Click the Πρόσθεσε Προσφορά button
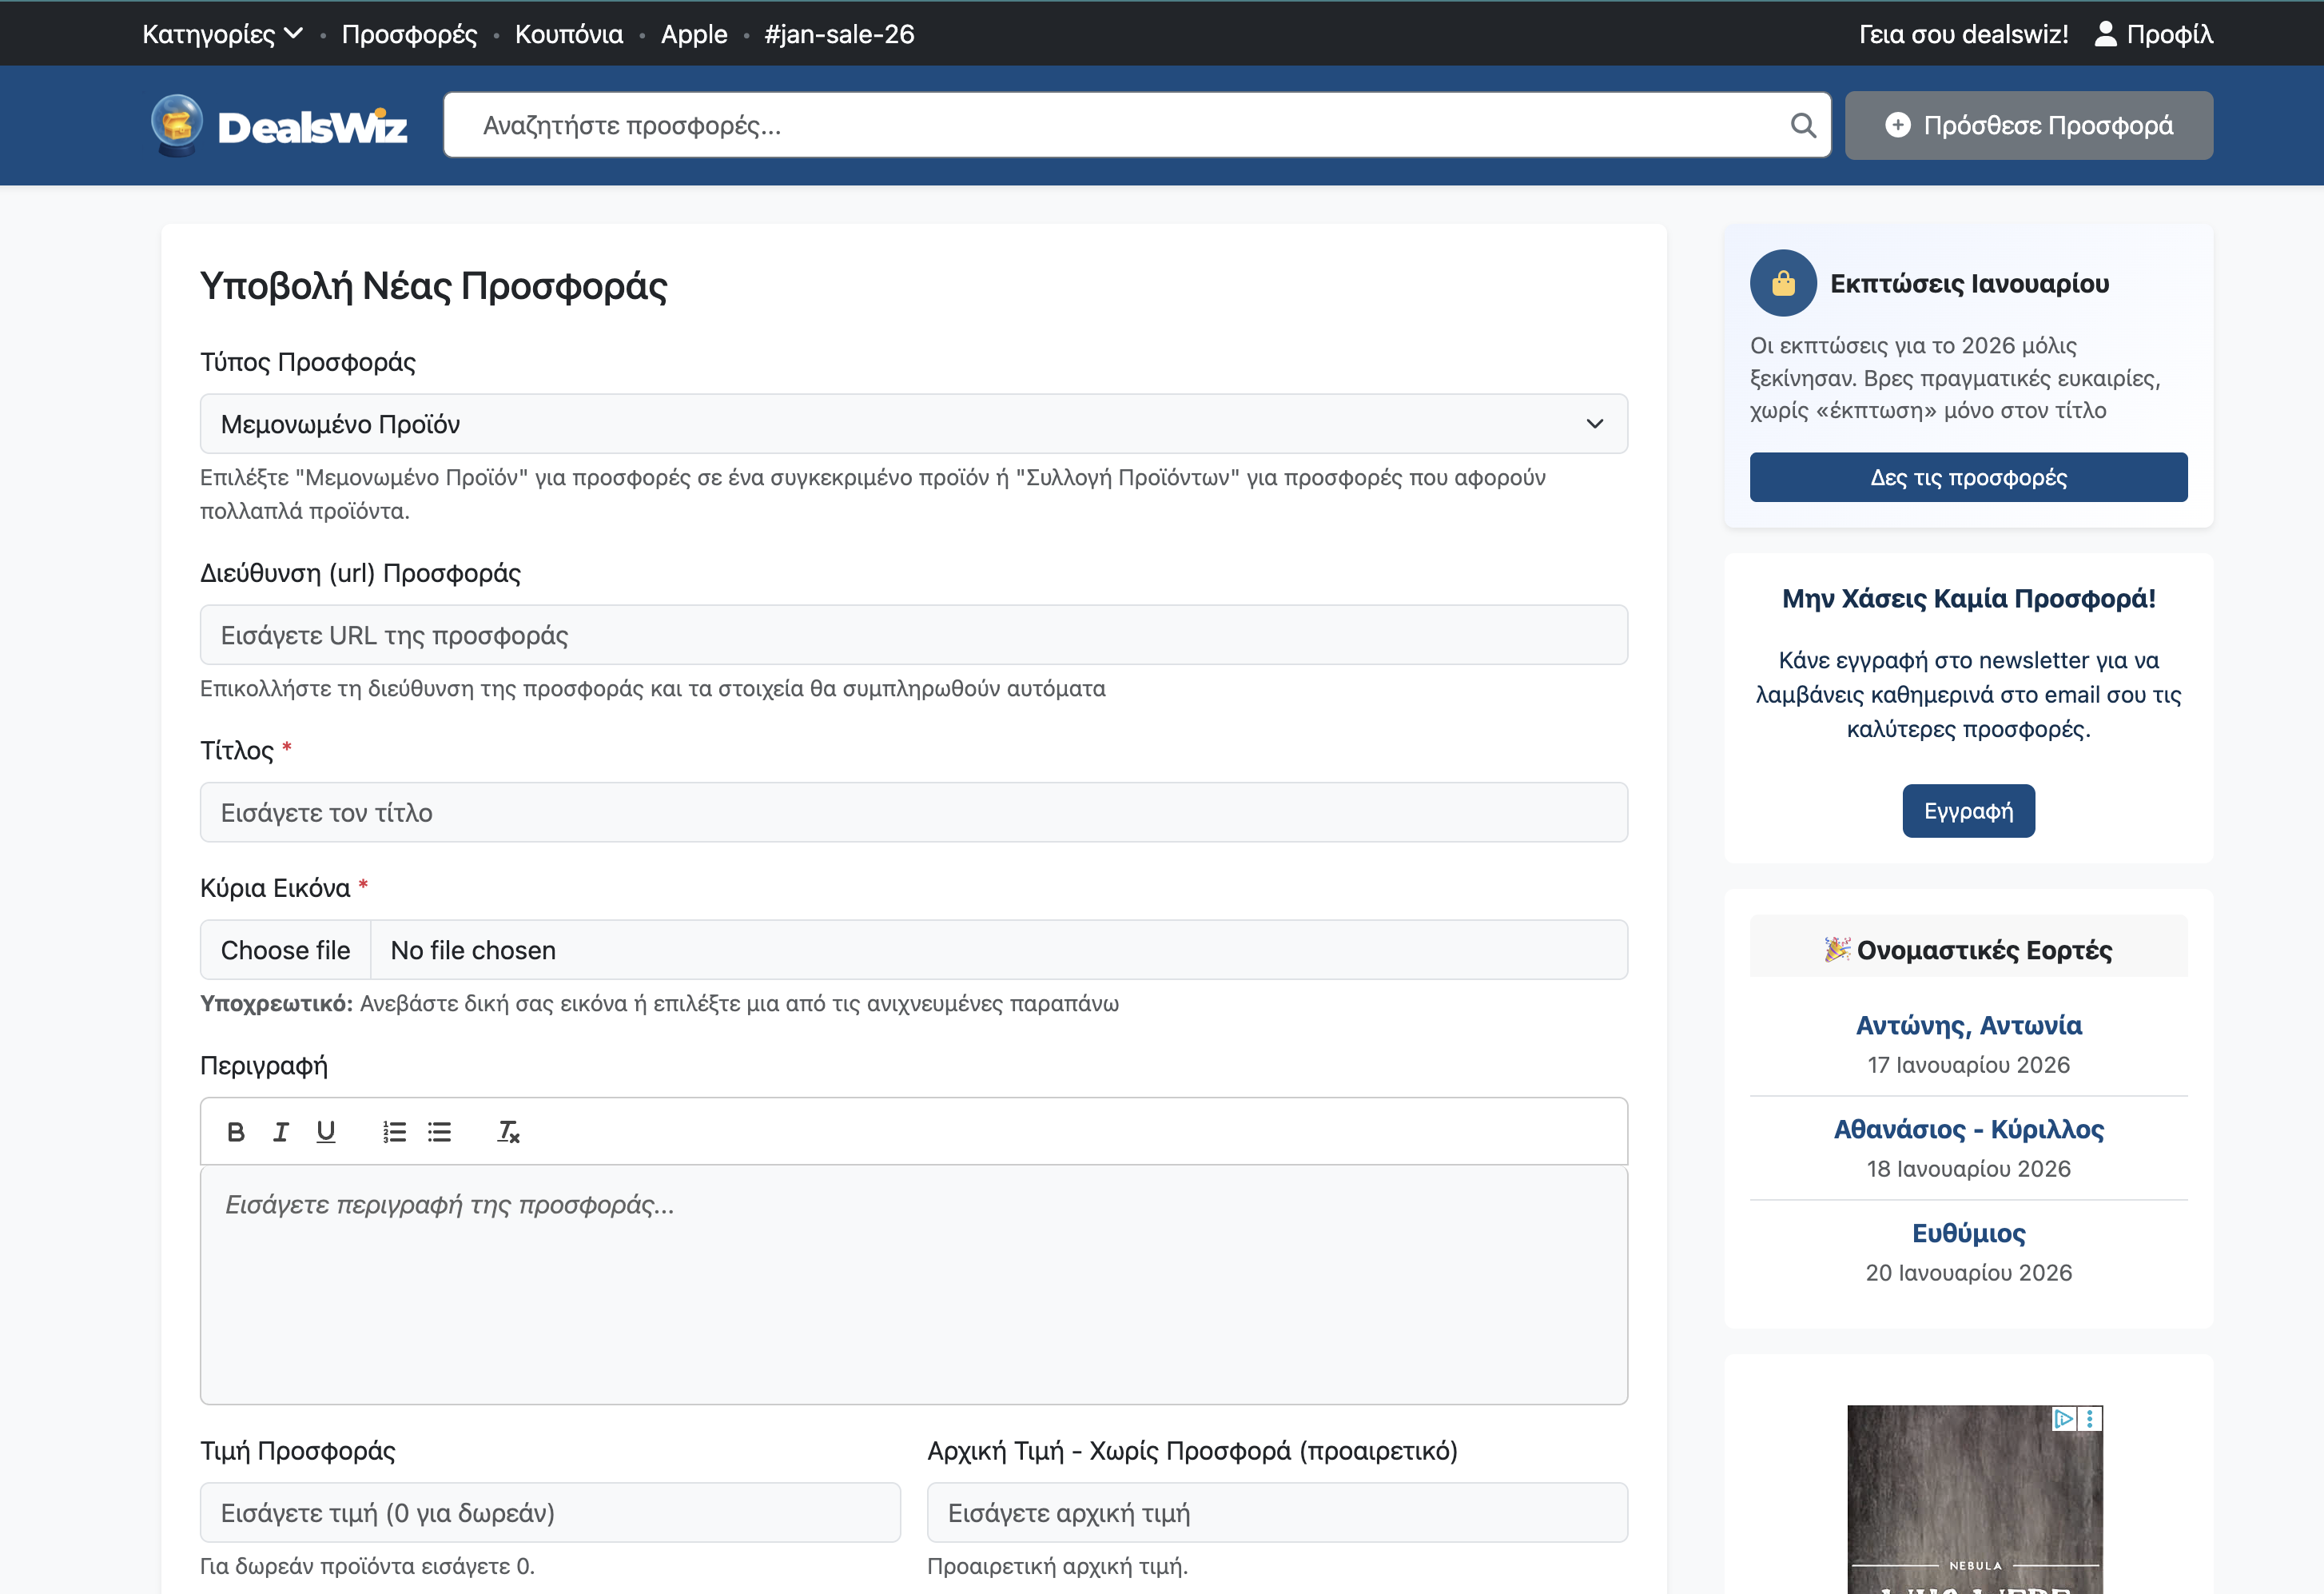Viewport: 2324px width, 1594px height. click(2029, 125)
